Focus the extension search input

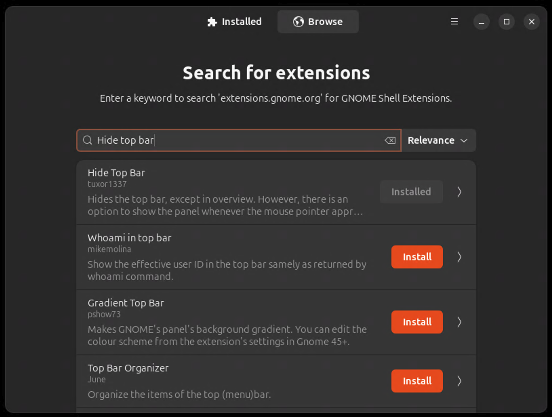point(239,140)
